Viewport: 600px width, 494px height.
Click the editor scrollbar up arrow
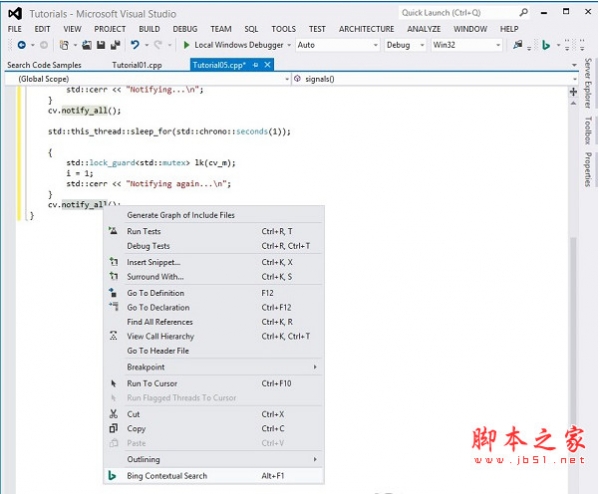point(573,103)
